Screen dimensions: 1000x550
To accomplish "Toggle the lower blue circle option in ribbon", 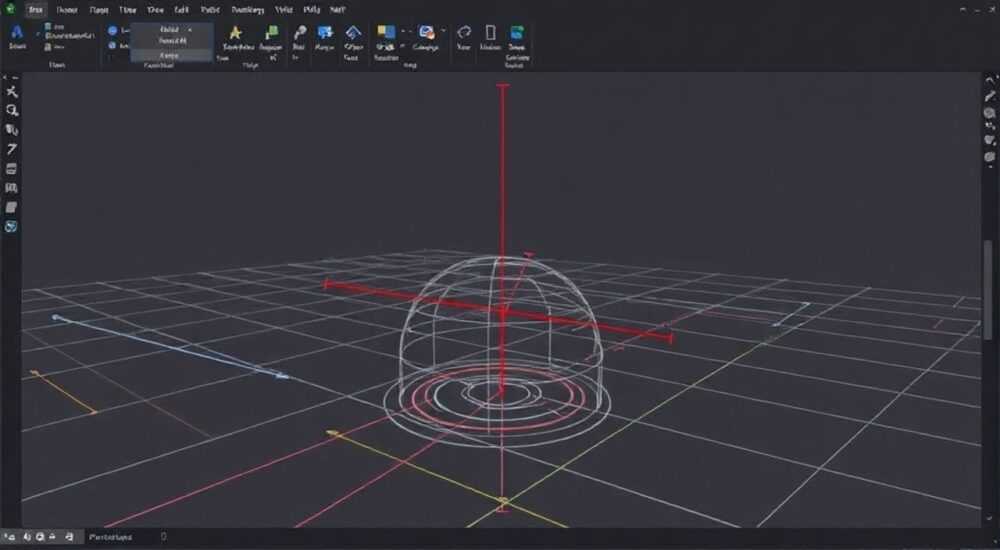I will [112, 45].
